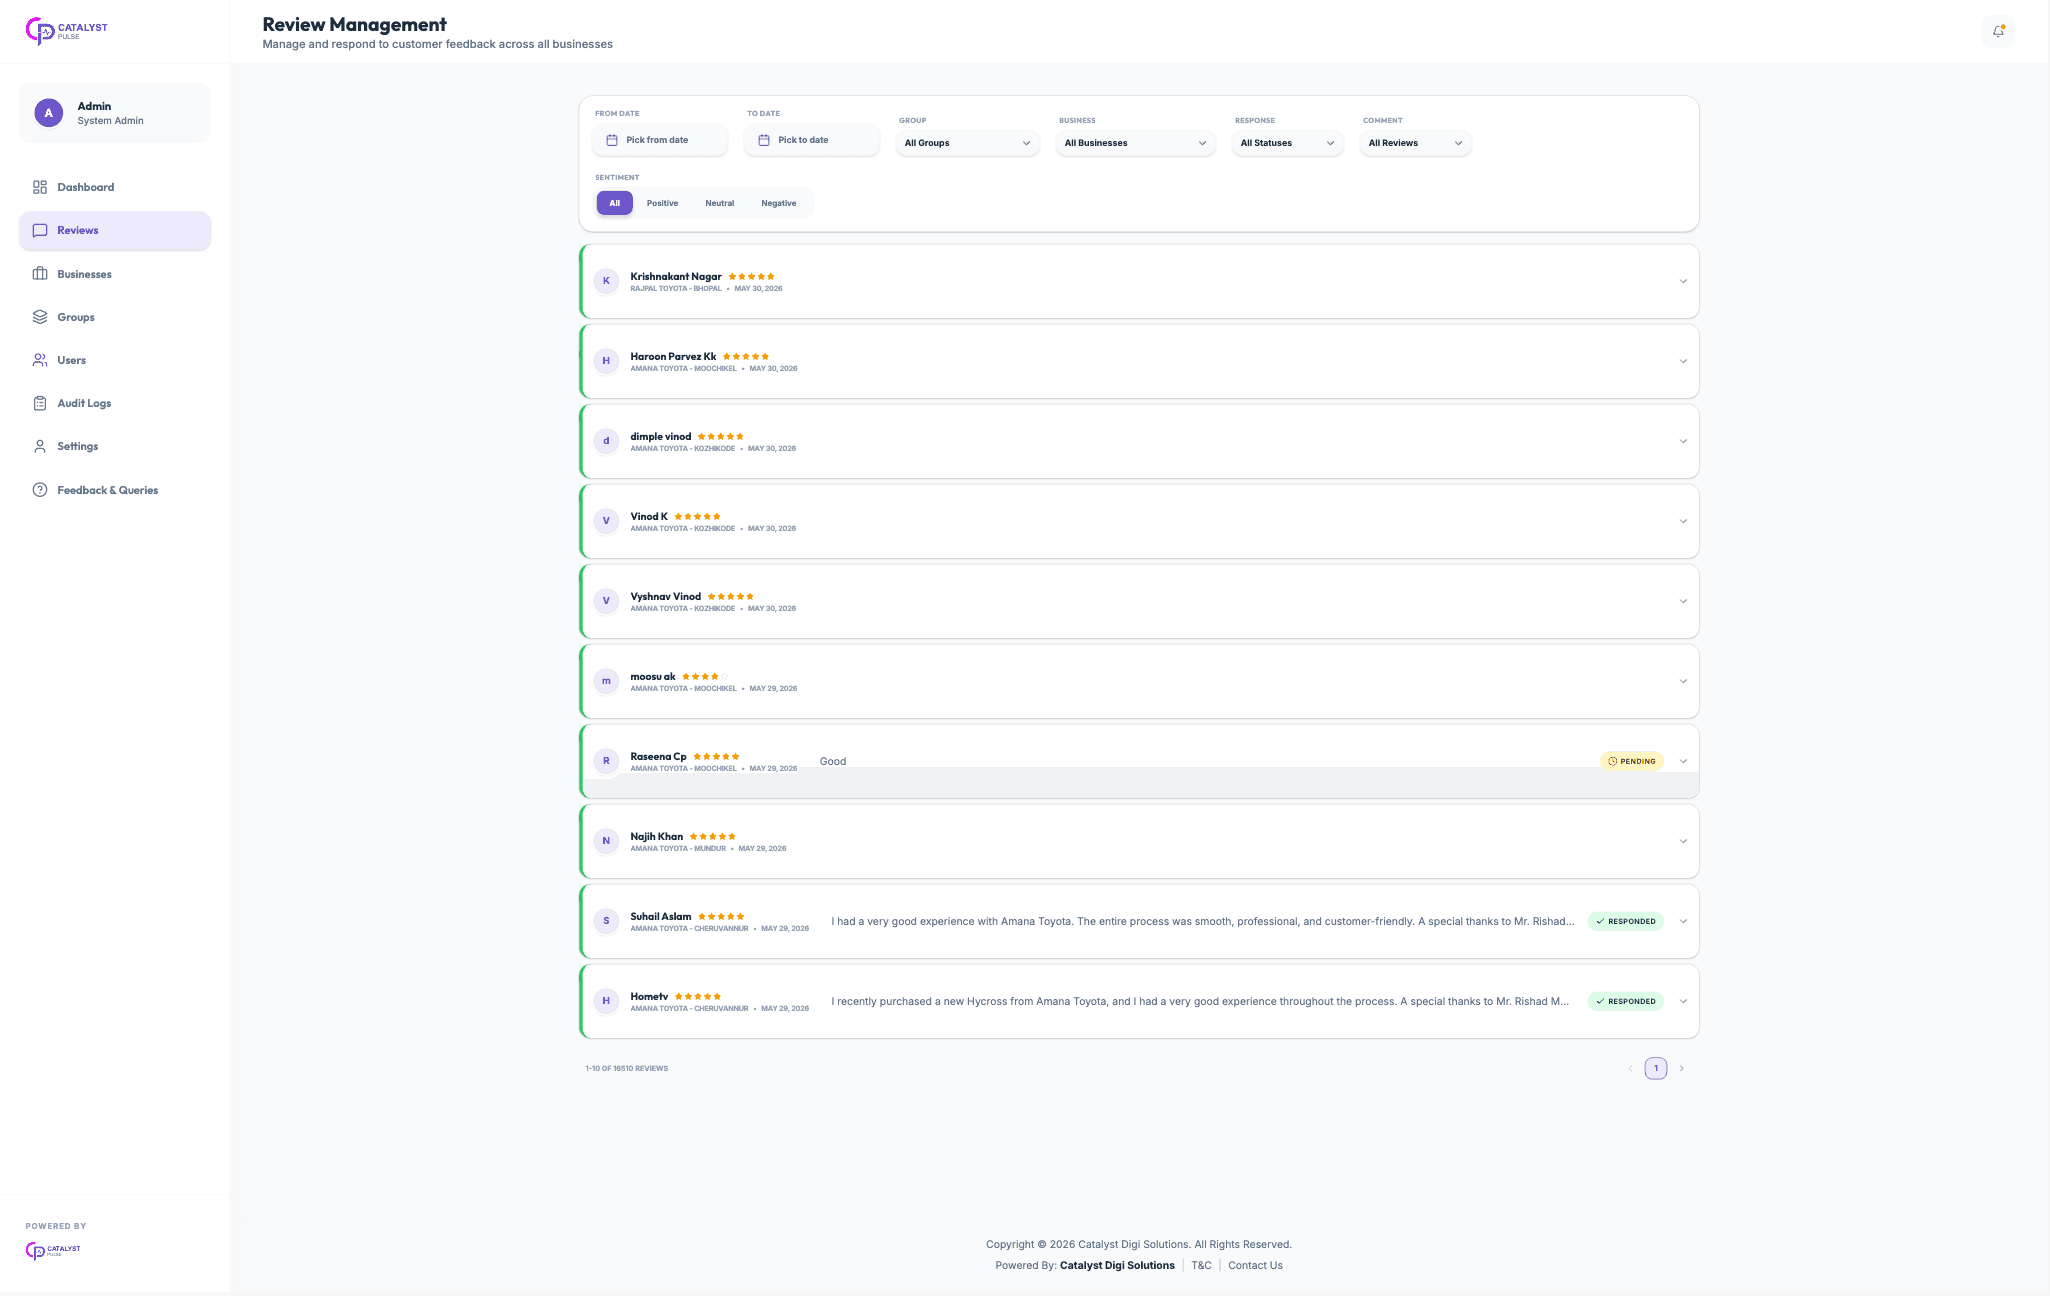Click the Feedback & Queries help icon
This screenshot has width=2050, height=1296.
click(40, 490)
